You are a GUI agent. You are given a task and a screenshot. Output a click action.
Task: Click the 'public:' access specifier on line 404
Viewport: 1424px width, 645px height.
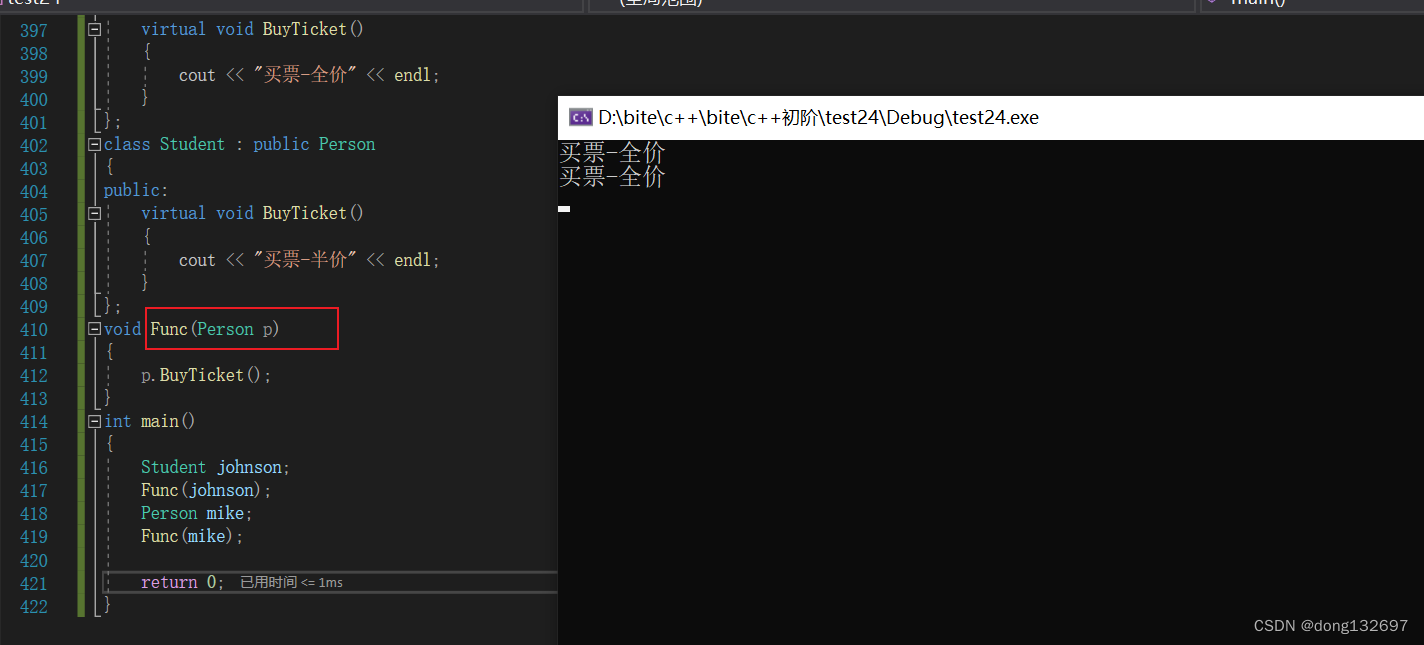coord(136,191)
